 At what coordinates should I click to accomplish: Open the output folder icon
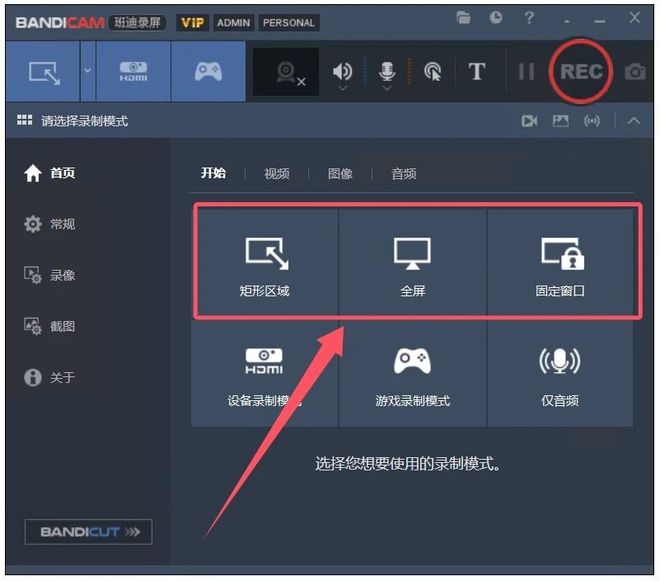pos(463,18)
